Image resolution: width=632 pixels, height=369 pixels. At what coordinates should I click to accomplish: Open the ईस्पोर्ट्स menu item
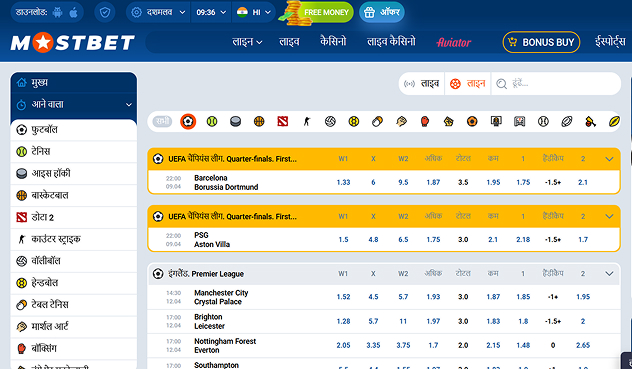pyautogui.click(x=610, y=42)
